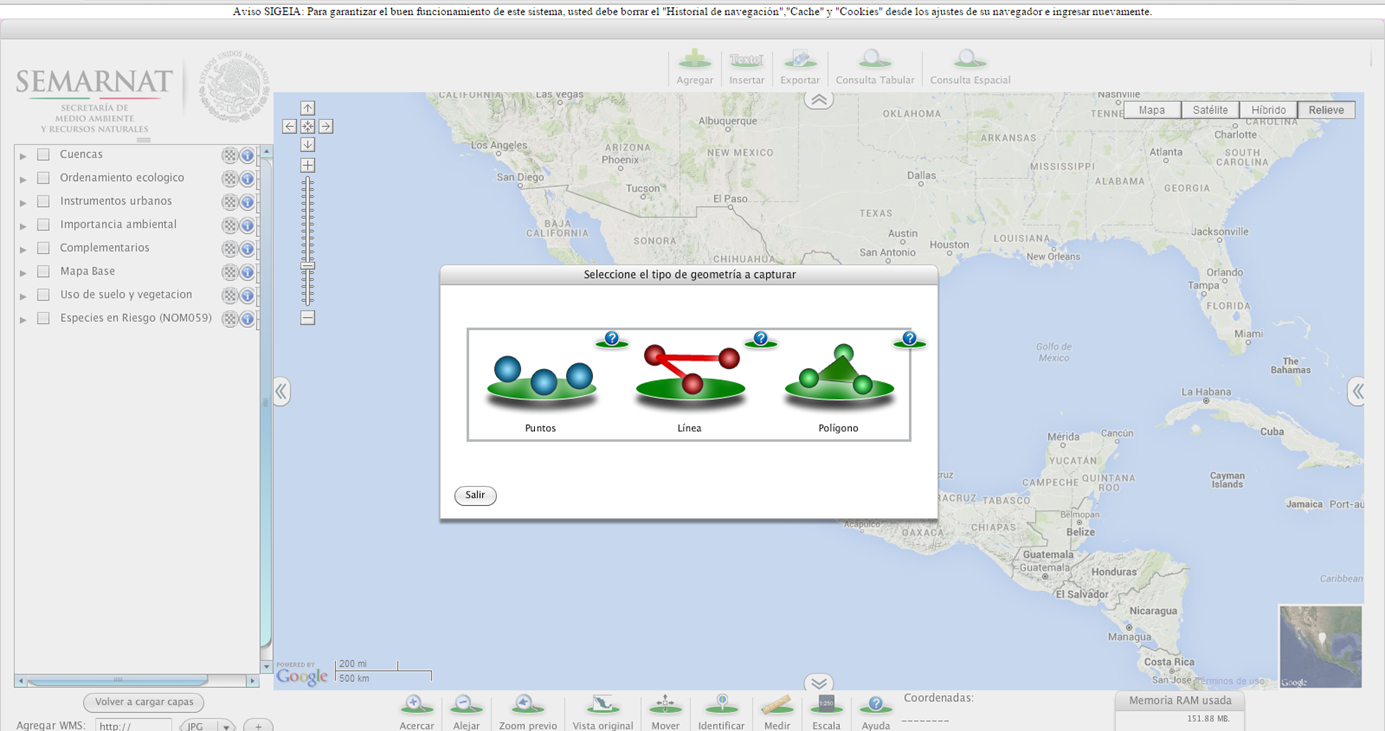Screen dimensions: 1385x731
Task: Click the Acercar zoom-in tool
Action: tap(416, 706)
